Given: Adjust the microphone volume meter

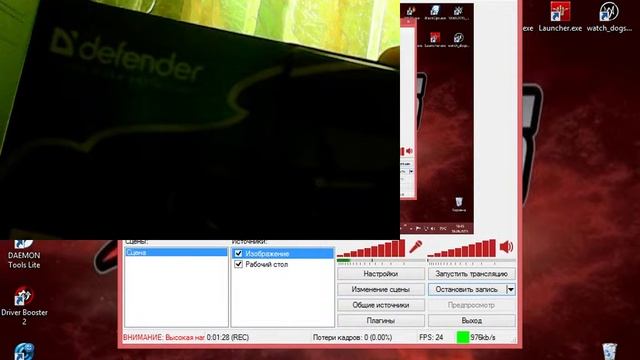Looking at the screenshot, I should tap(371, 249).
